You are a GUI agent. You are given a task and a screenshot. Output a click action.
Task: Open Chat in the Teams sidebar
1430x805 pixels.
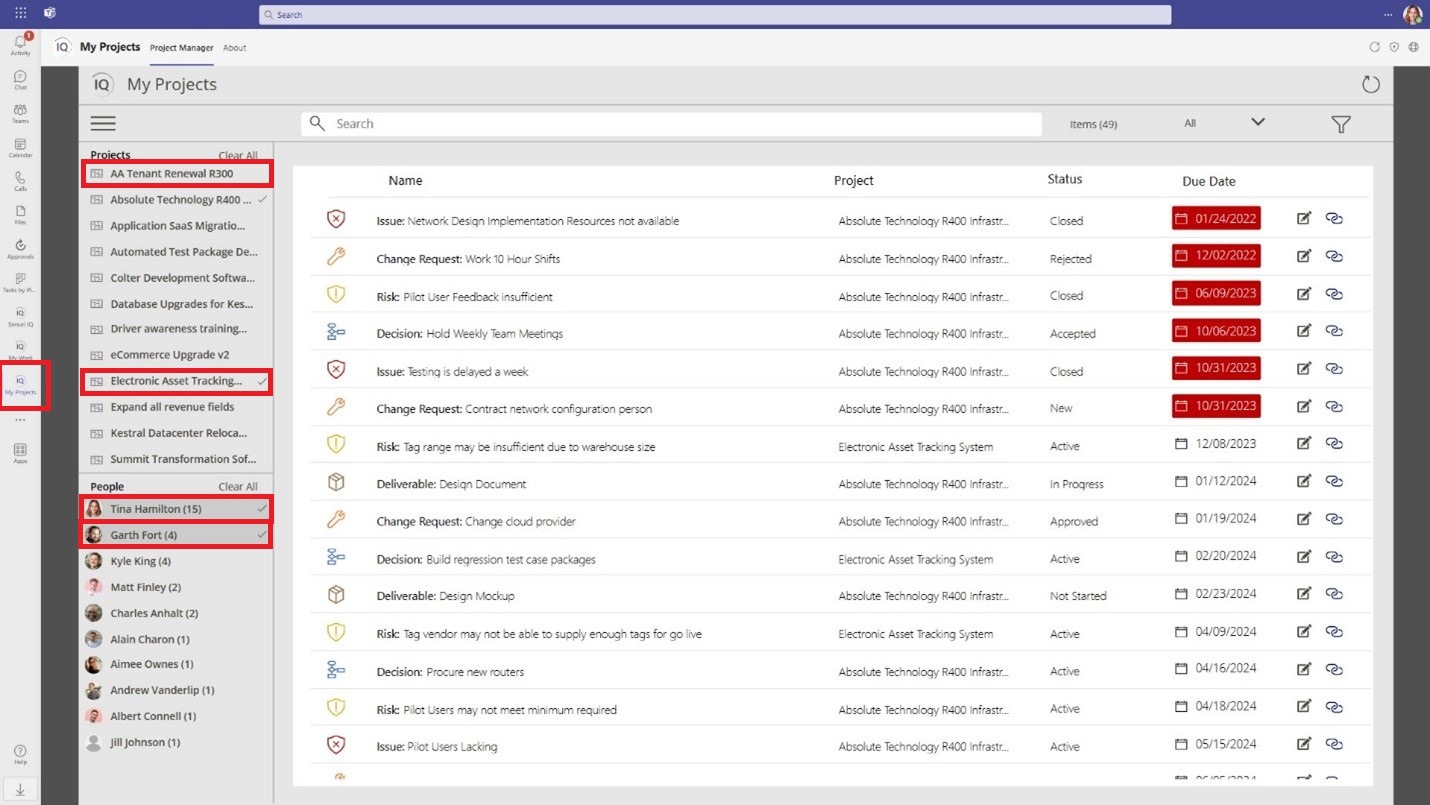(20, 80)
